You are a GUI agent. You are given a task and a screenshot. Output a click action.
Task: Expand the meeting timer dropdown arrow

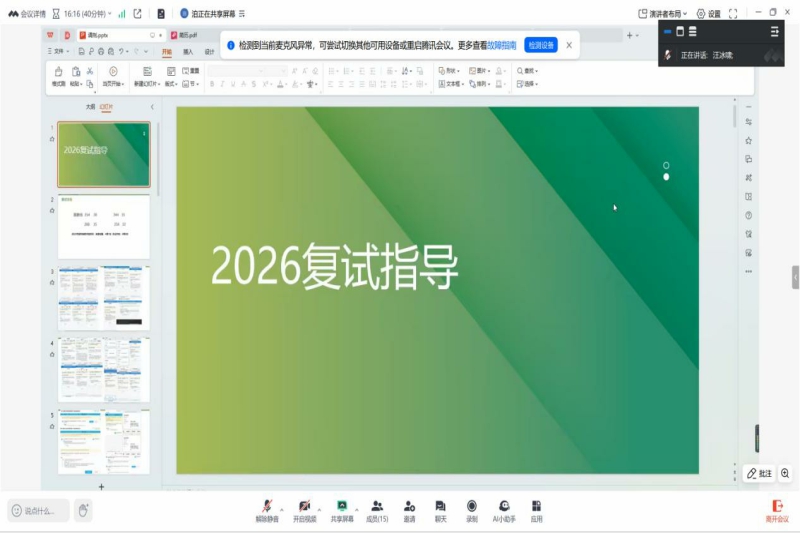[109, 14]
